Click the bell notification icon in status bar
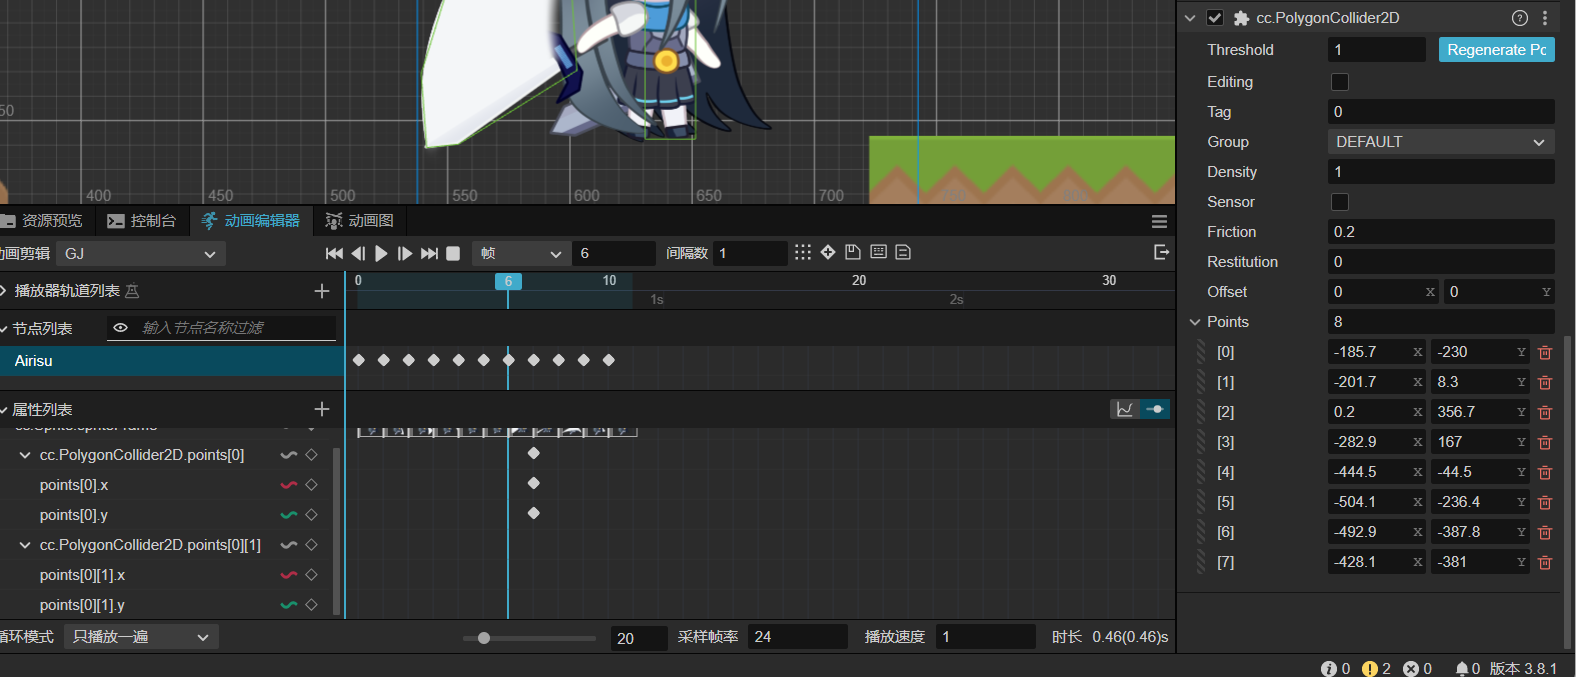The image size is (1576, 677). point(1462,668)
